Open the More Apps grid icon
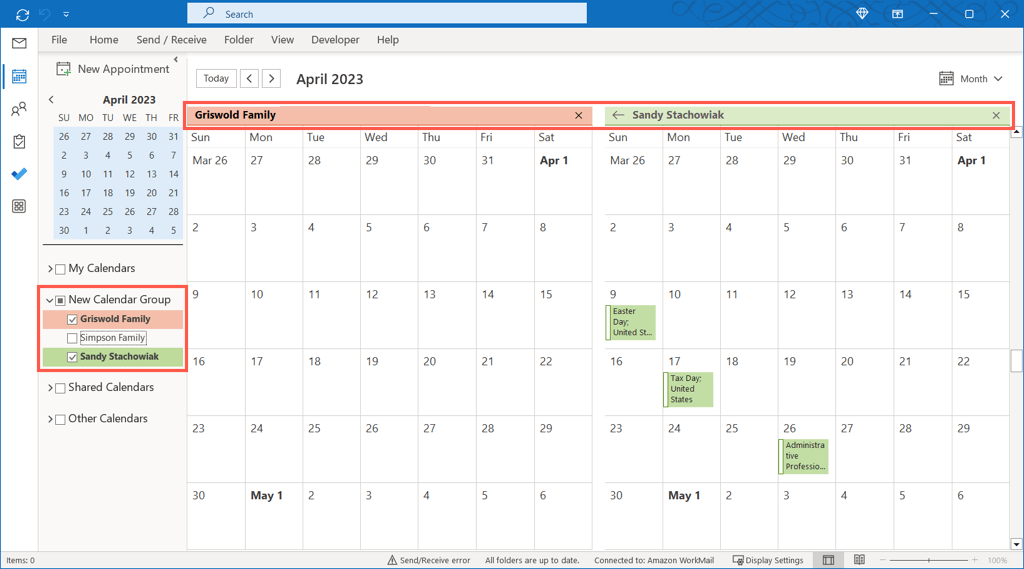This screenshot has width=1024, height=569. [19, 206]
